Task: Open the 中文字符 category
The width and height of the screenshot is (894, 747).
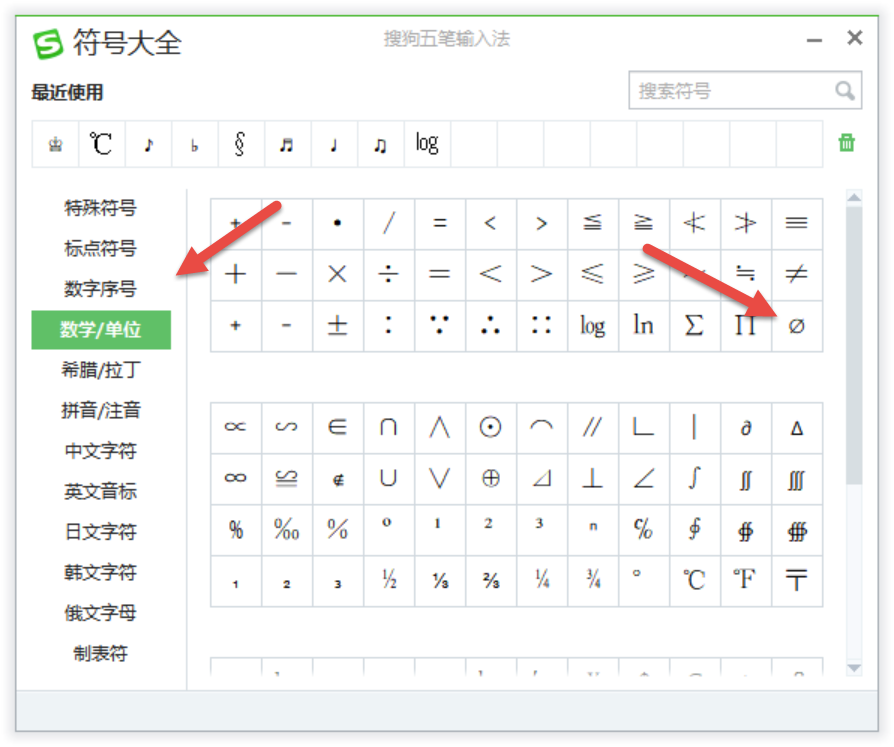Action: [100, 451]
